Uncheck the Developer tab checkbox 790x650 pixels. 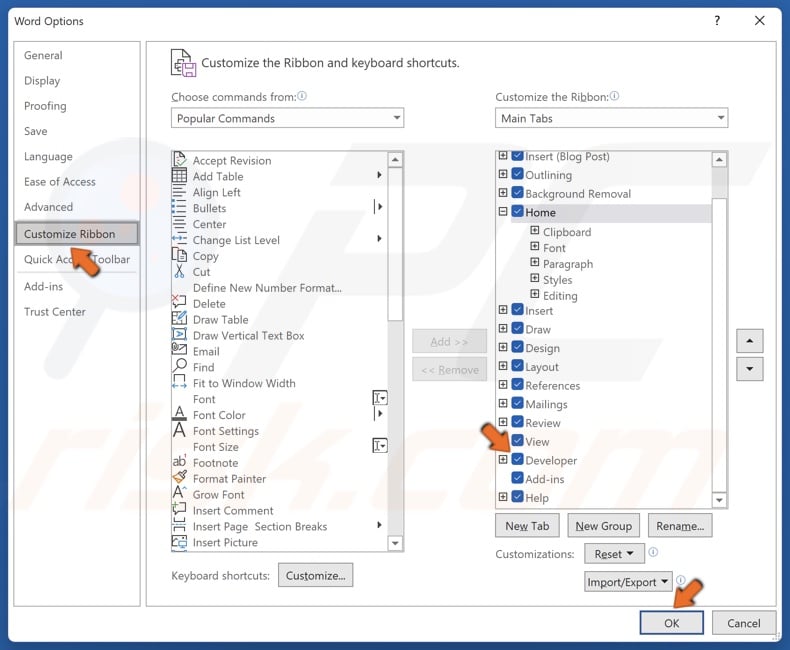coord(517,459)
